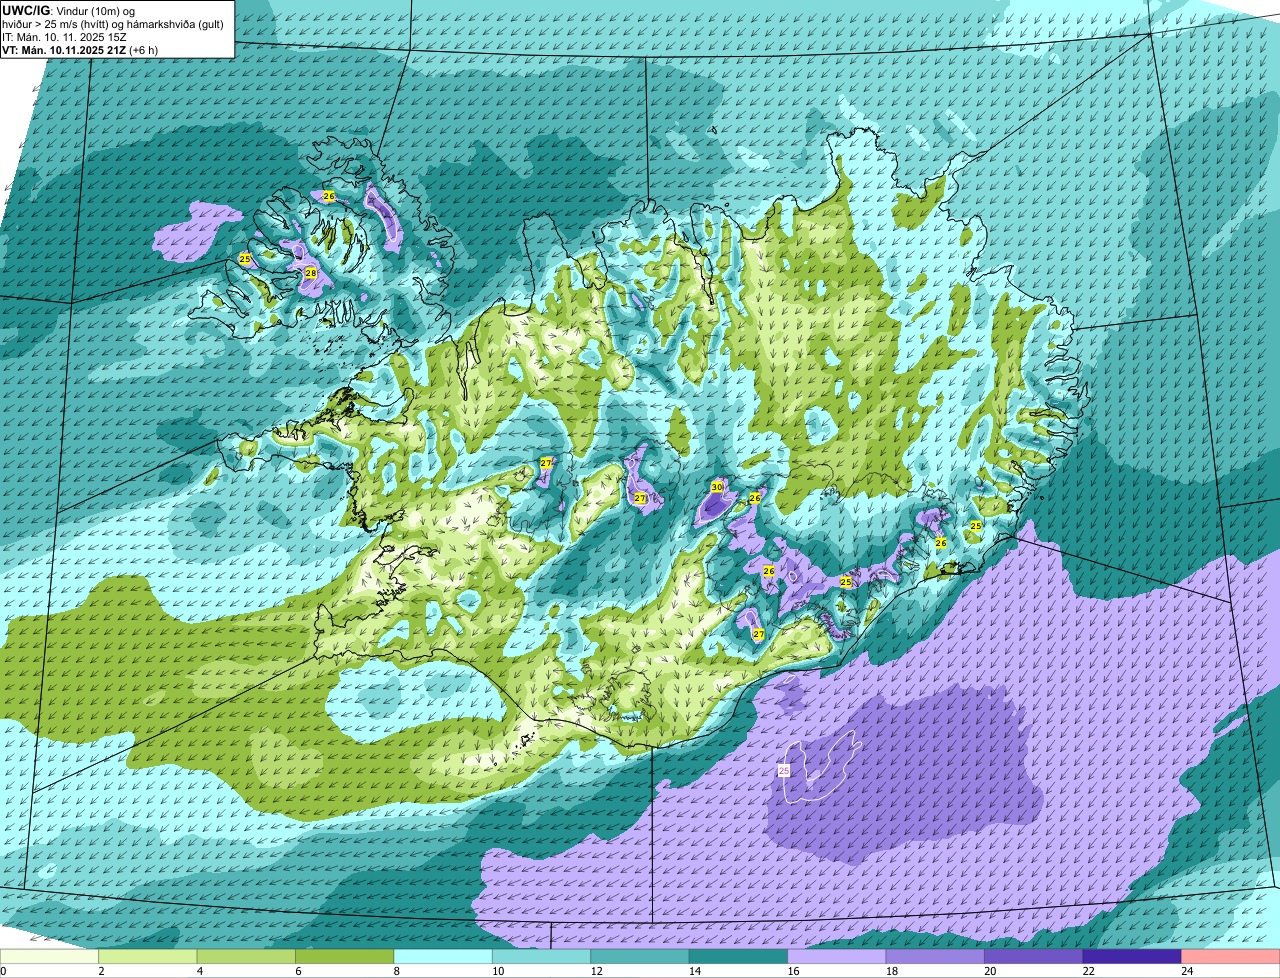Click the 10–12 m/s turquoise legend swatch

click(x=542, y=957)
